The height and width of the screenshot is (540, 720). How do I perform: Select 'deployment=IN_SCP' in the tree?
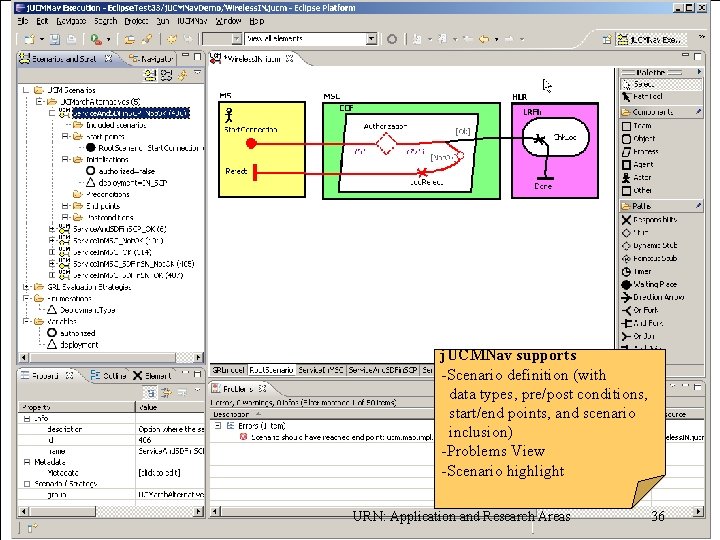click(x=127, y=182)
